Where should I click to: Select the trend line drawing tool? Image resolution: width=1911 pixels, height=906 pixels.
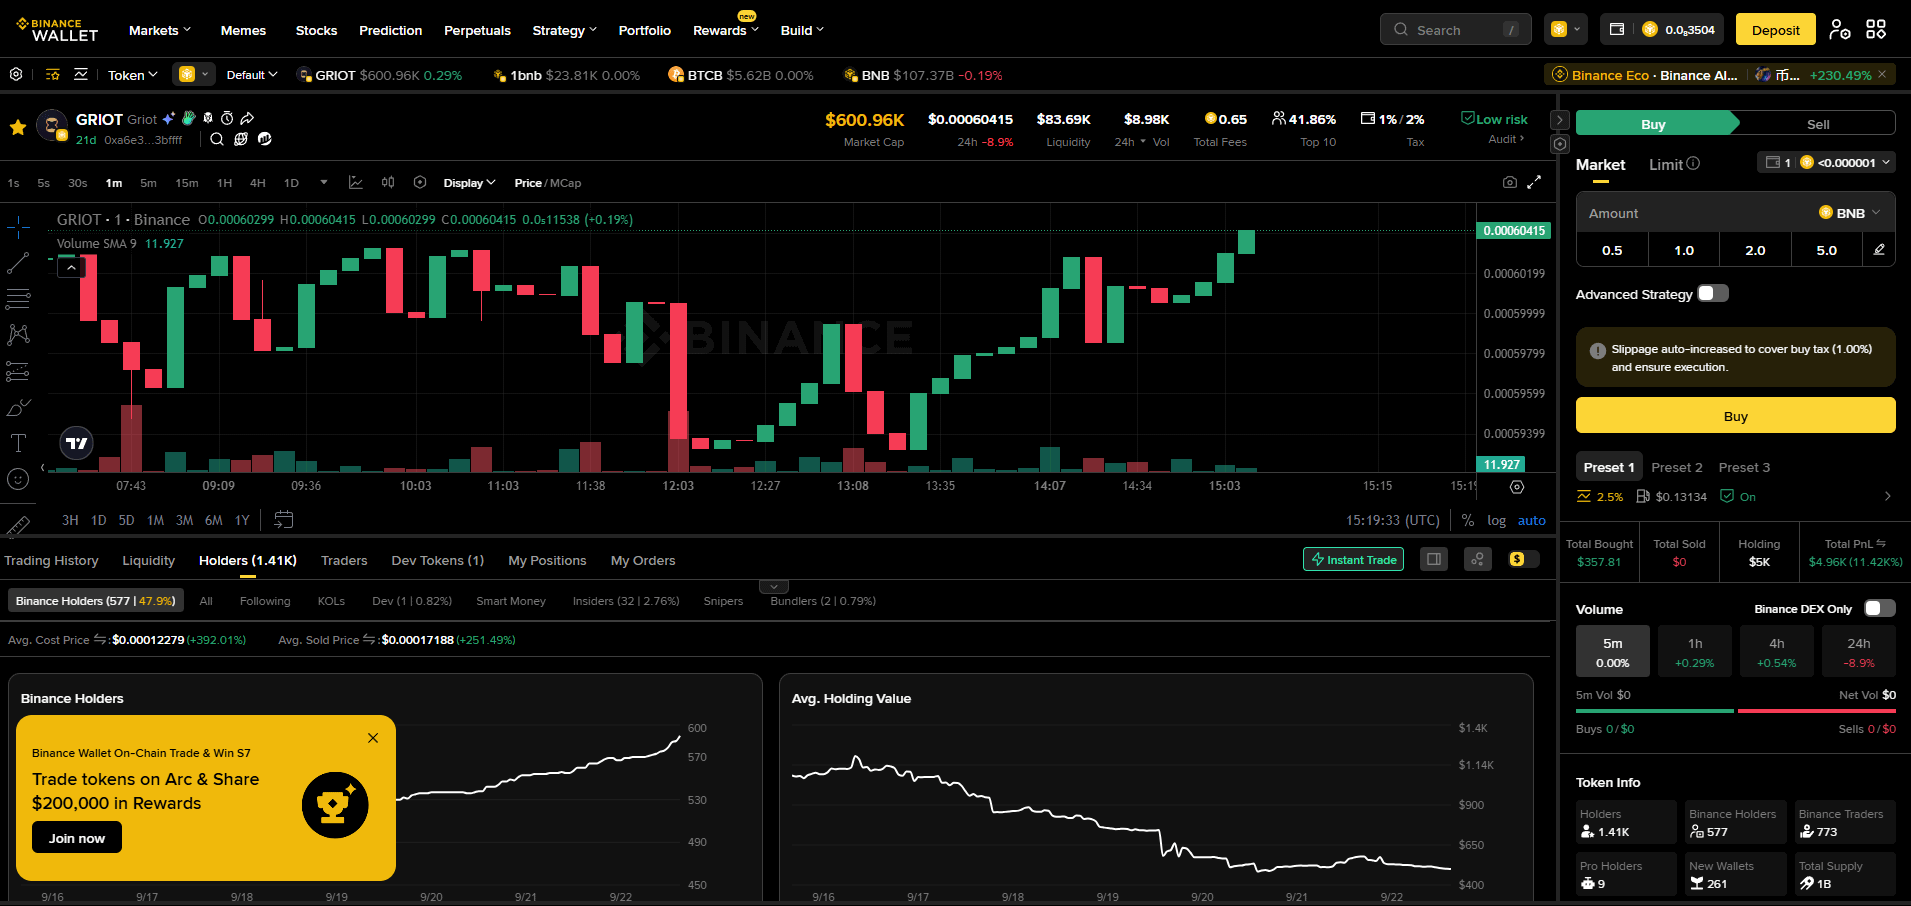click(18, 263)
